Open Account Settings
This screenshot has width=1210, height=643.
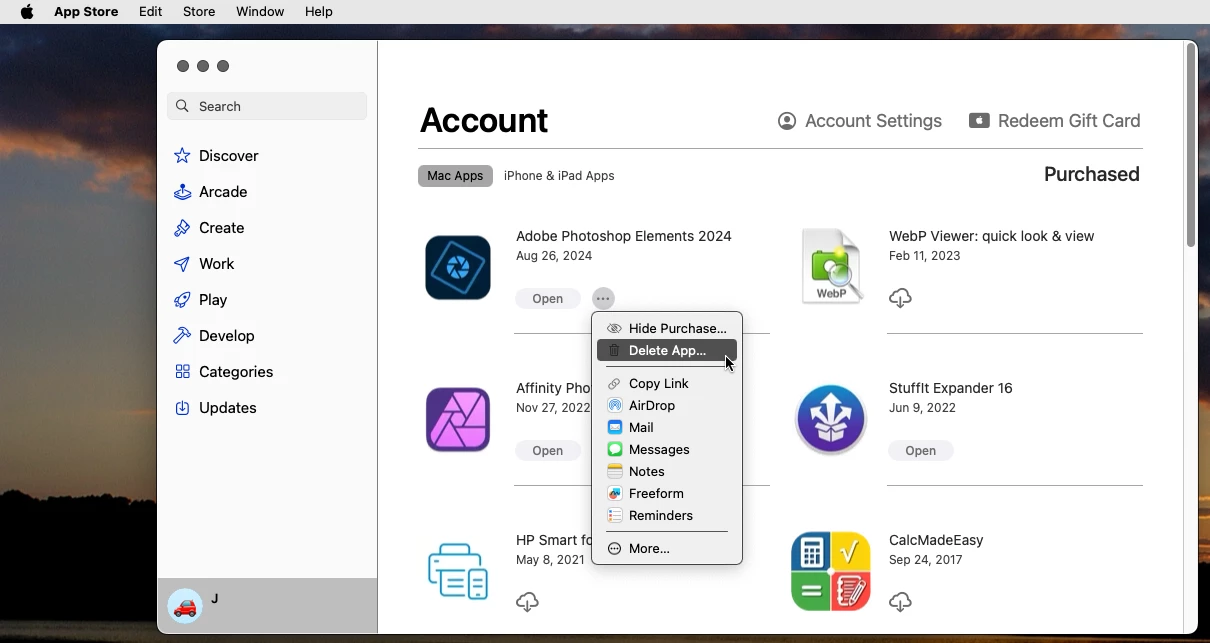tap(860, 121)
